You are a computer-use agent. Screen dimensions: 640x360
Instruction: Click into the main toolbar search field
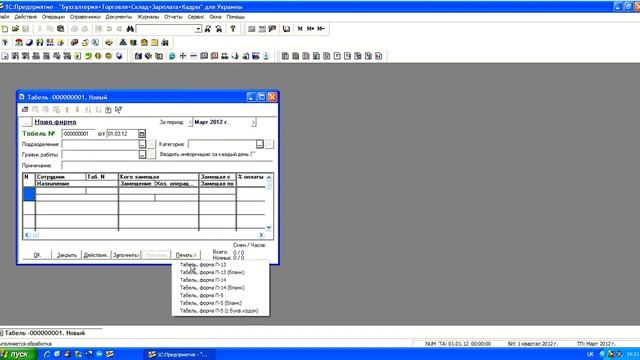point(165,29)
